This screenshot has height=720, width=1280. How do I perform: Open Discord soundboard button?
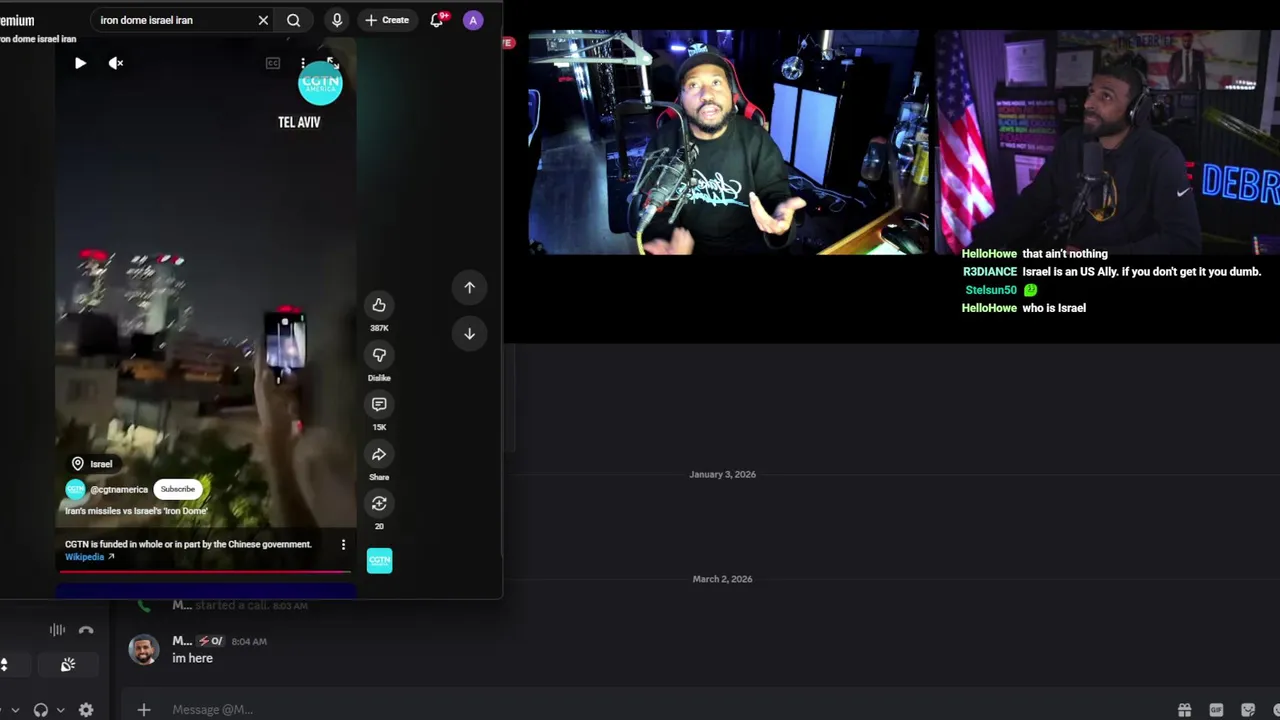pyautogui.click(x=68, y=665)
